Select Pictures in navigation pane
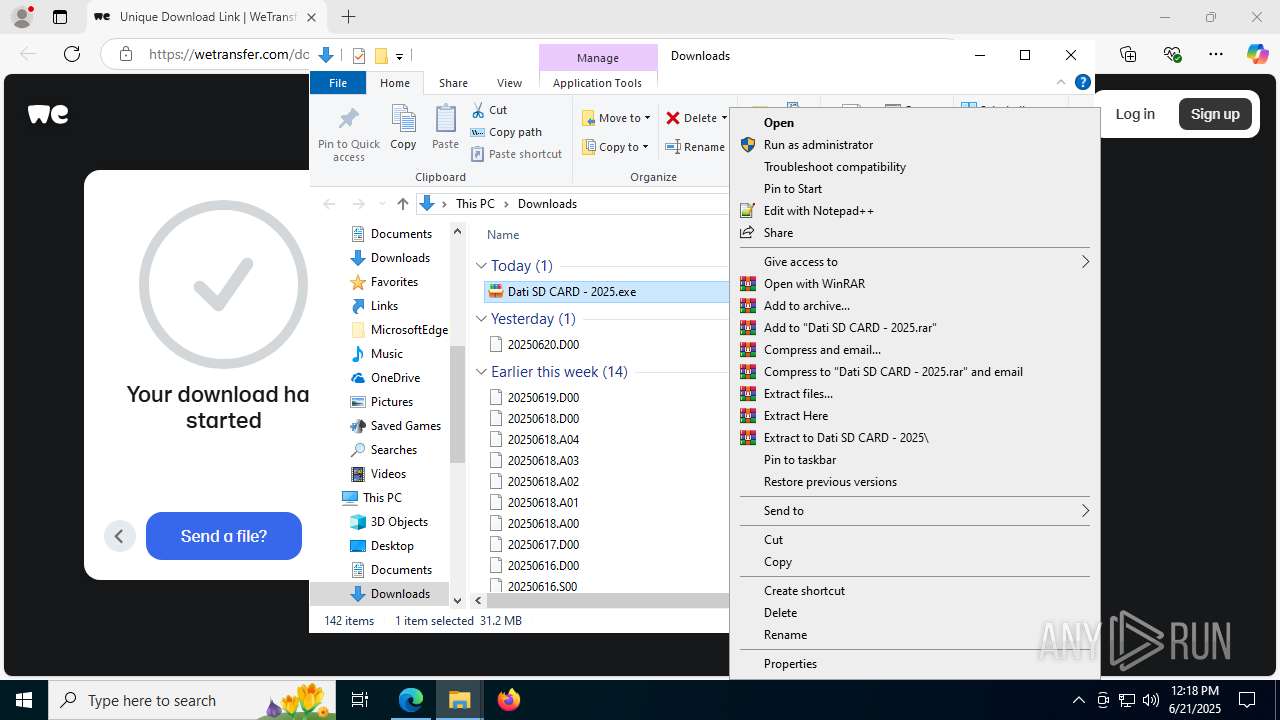Viewport: 1280px width, 720px height. tap(391, 402)
